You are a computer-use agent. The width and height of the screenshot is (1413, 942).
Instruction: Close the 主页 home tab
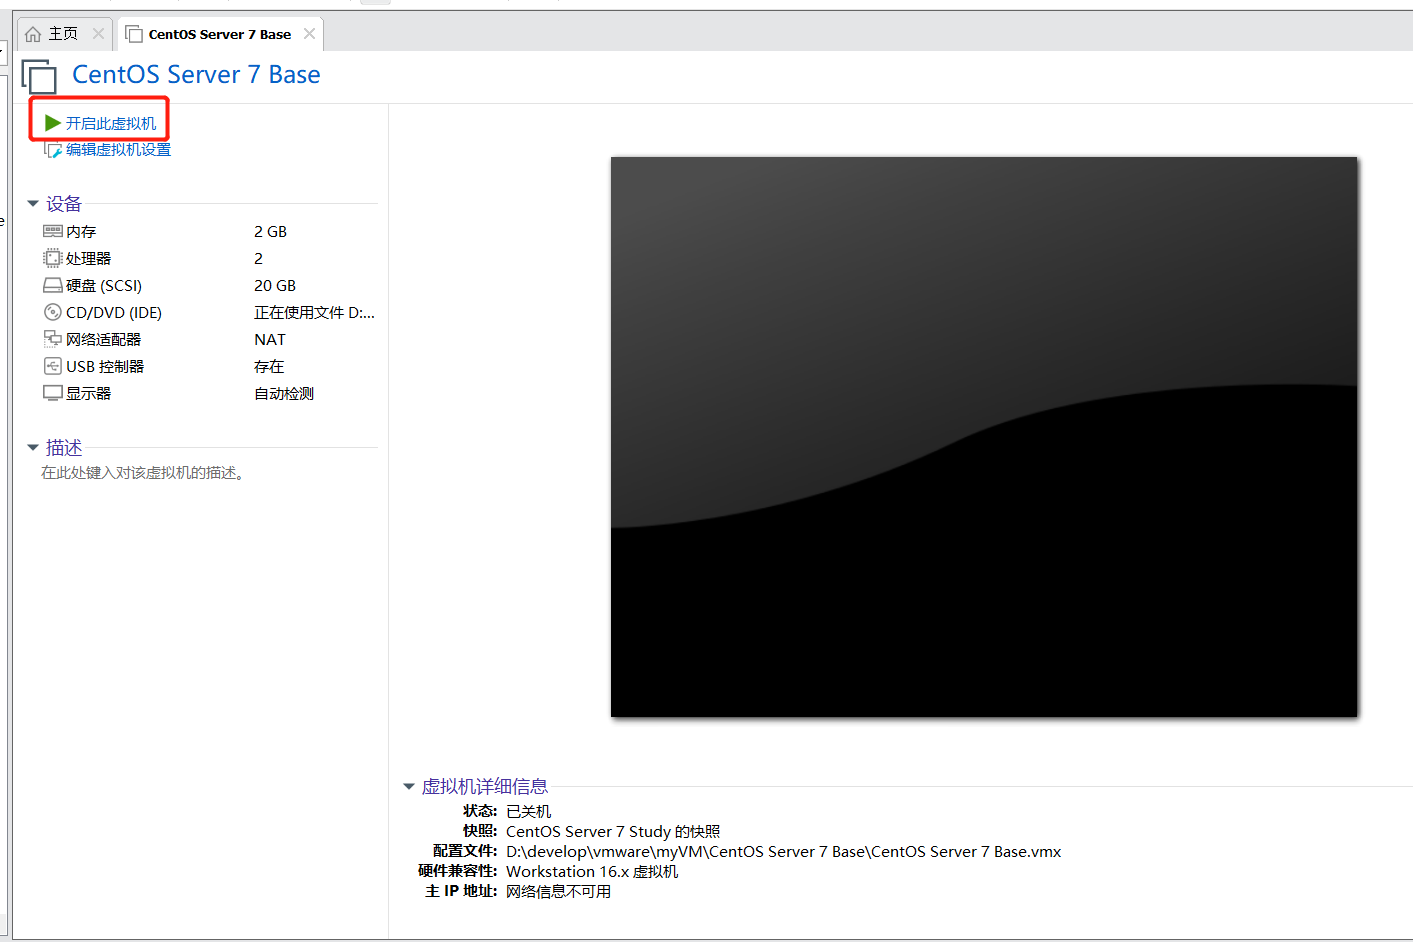(x=98, y=34)
